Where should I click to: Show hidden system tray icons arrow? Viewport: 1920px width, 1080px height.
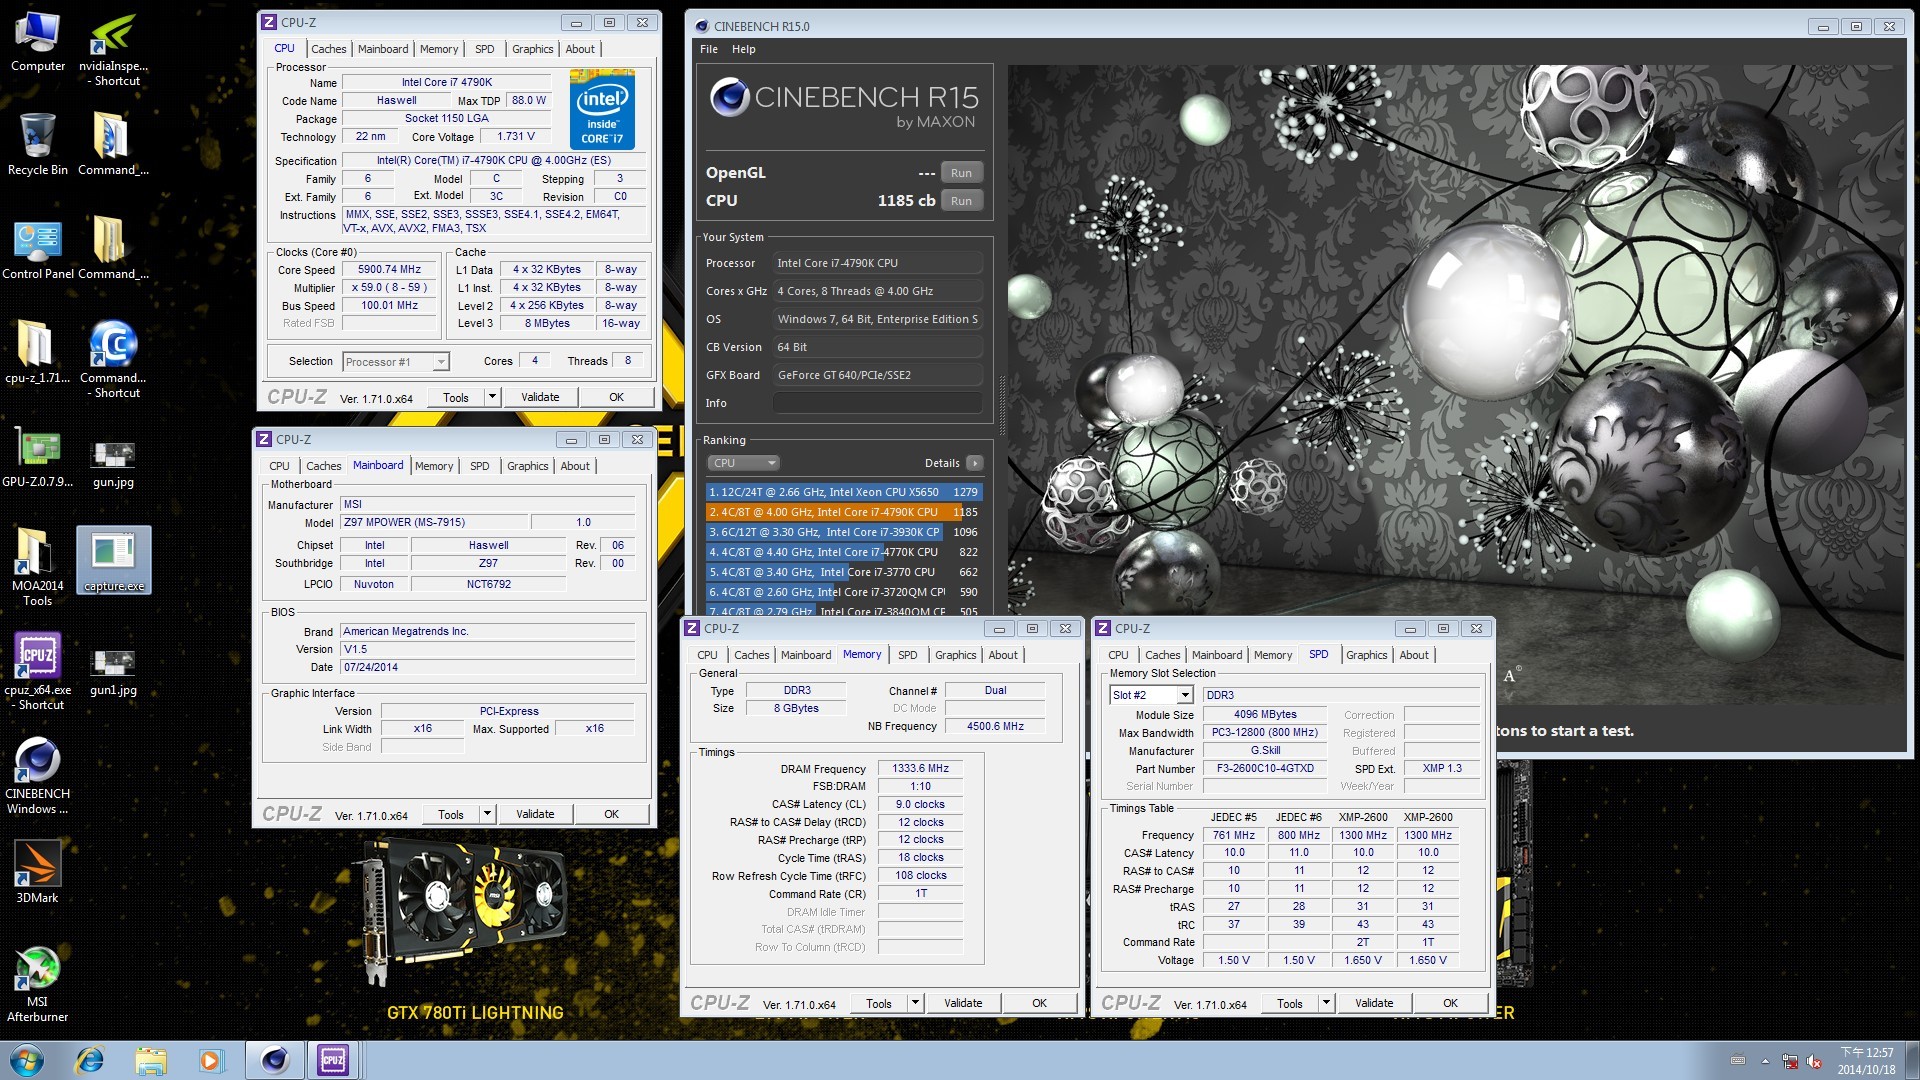(x=1765, y=1062)
